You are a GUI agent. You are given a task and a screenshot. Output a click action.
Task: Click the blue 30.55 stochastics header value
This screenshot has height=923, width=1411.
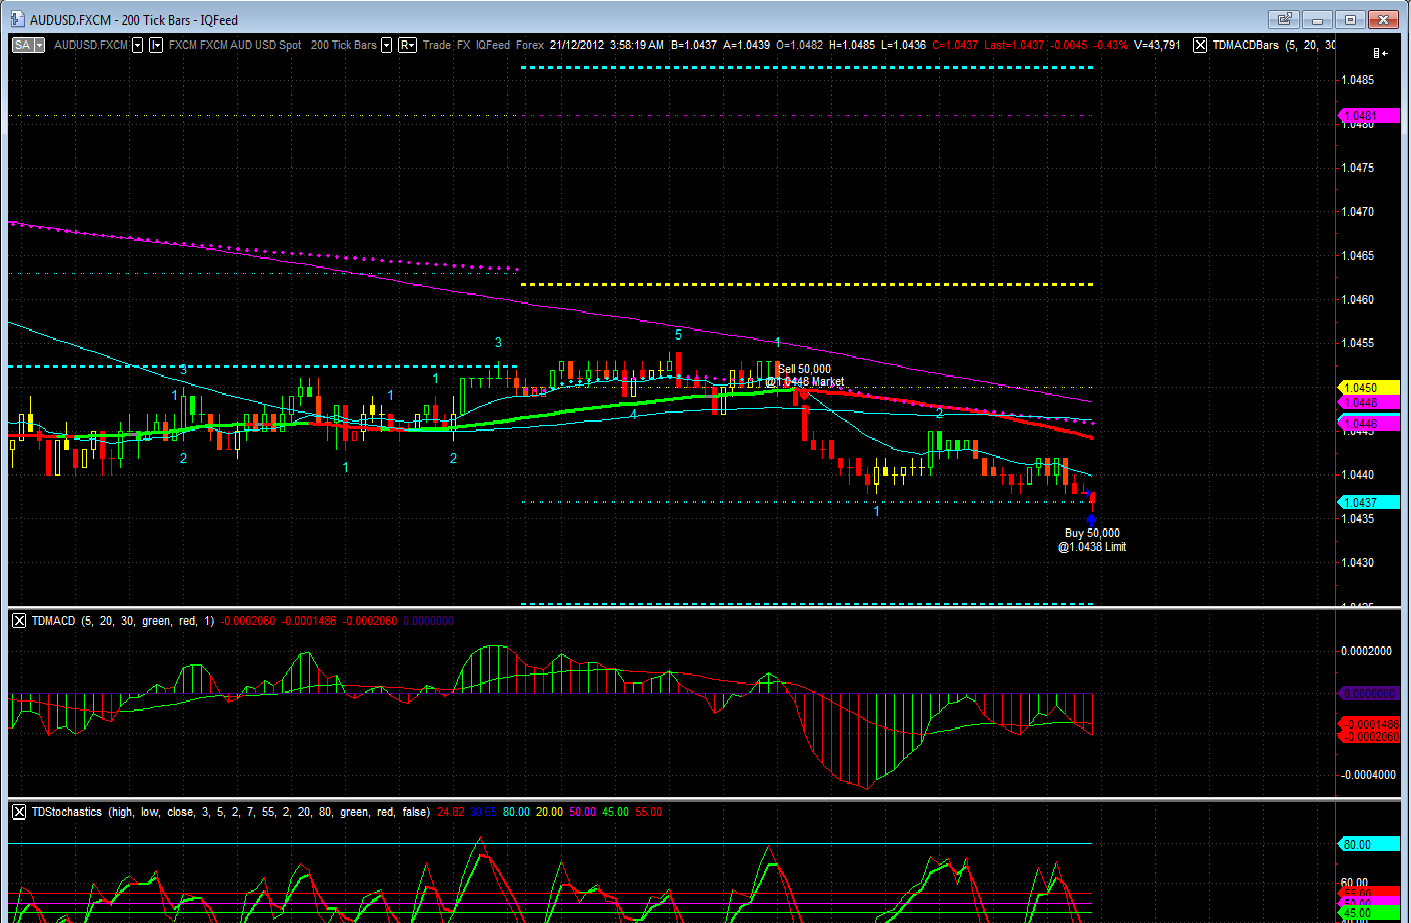pyautogui.click(x=483, y=812)
